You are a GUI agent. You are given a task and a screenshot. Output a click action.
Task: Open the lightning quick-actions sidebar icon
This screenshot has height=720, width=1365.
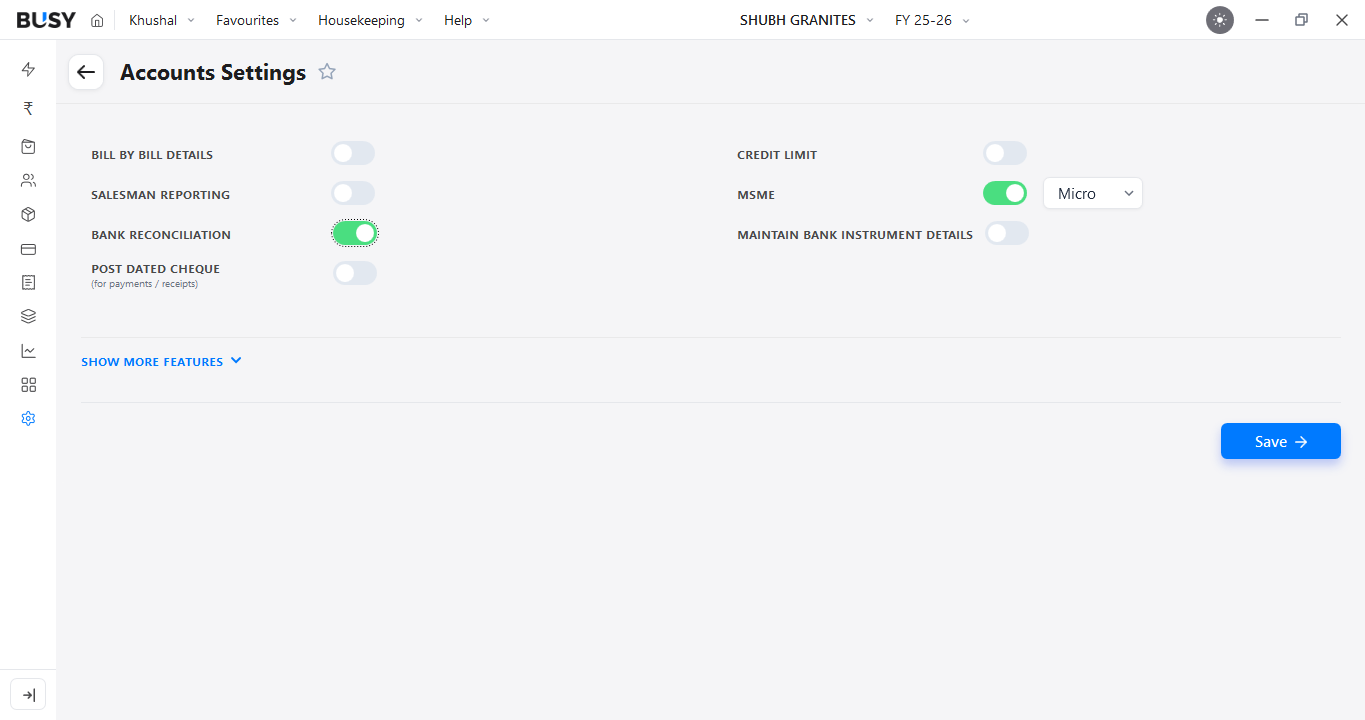click(x=28, y=69)
